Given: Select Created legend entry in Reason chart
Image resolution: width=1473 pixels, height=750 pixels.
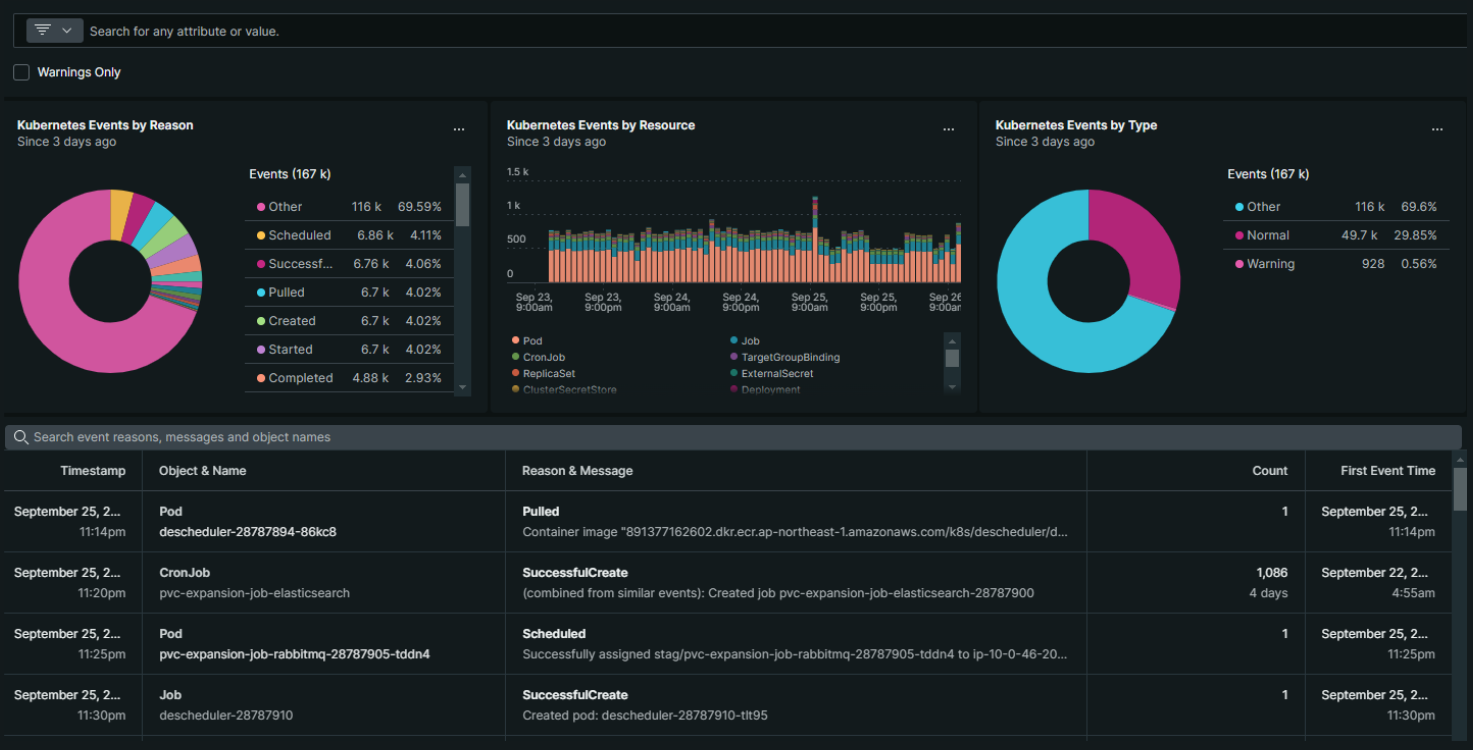Looking at the screenshot, I should (x=349, y=321).
